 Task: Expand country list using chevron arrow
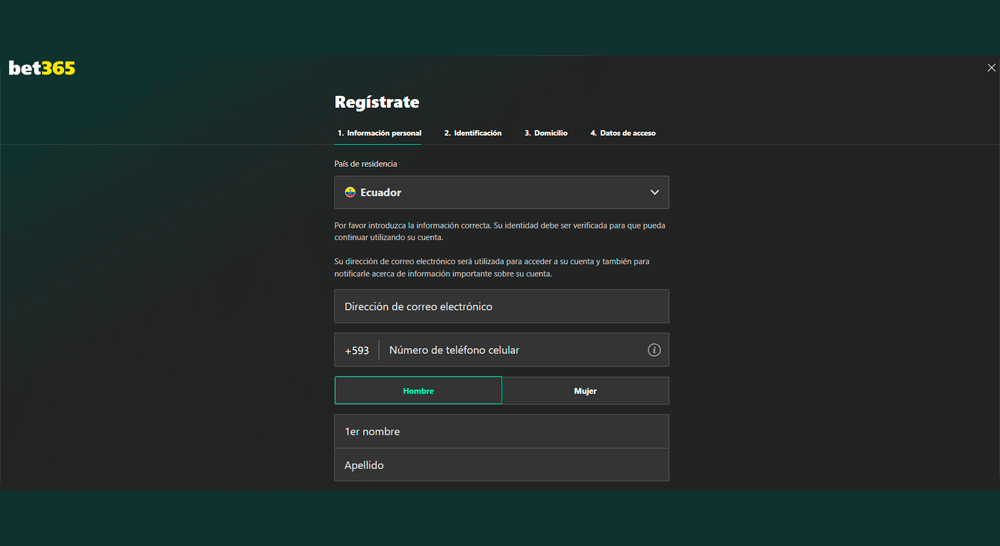click(x=654, y=192)
